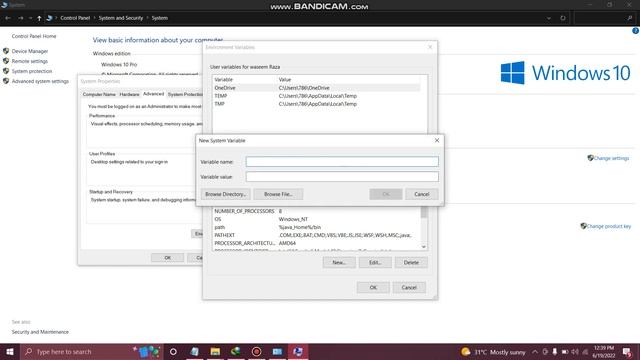Select the OneDrive user variable row
640x360 pixels.
pos(317,88)
